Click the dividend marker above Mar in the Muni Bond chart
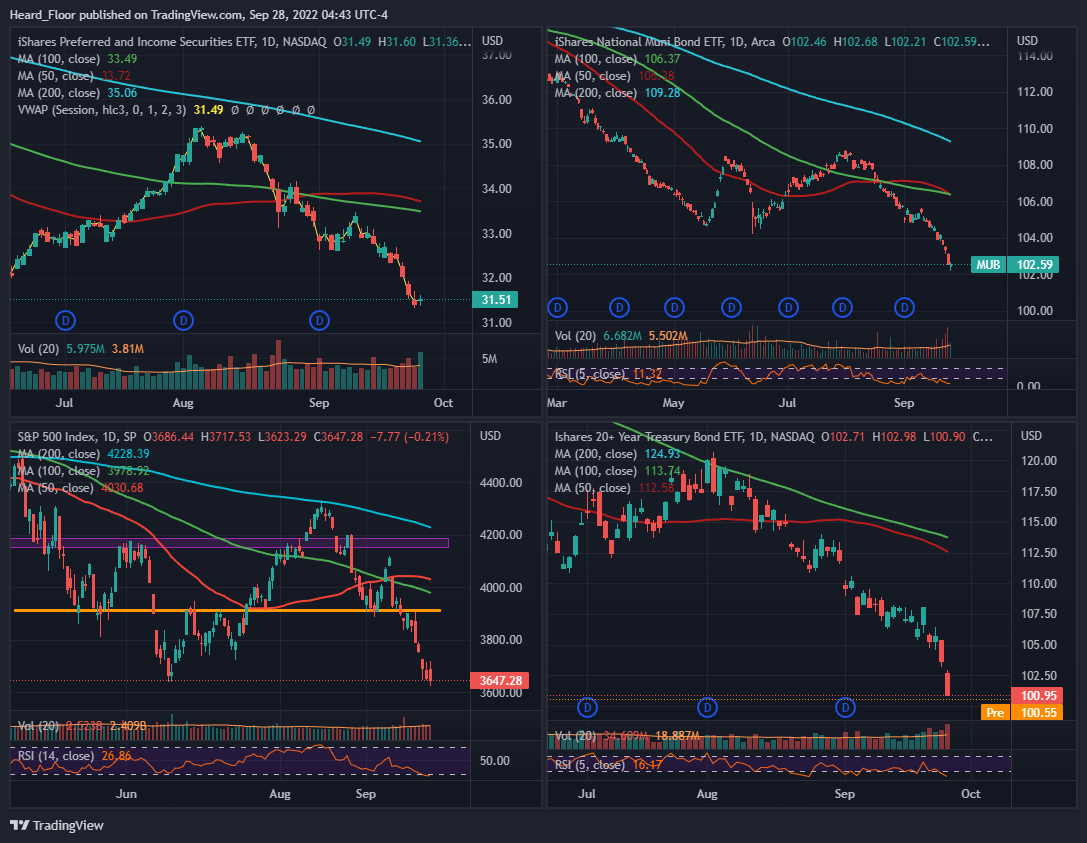The width and height of the screenshot is (1087, 843). click(557, 307)
